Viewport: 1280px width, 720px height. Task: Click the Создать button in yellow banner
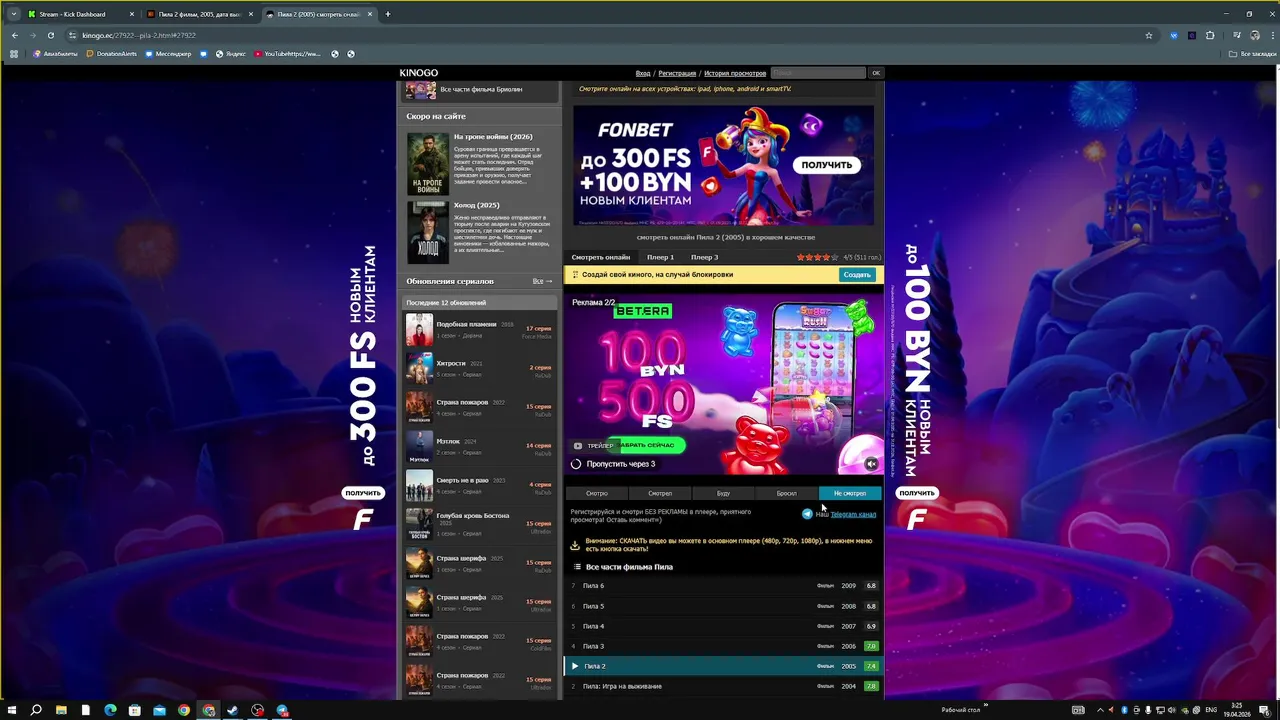(857, 274)
